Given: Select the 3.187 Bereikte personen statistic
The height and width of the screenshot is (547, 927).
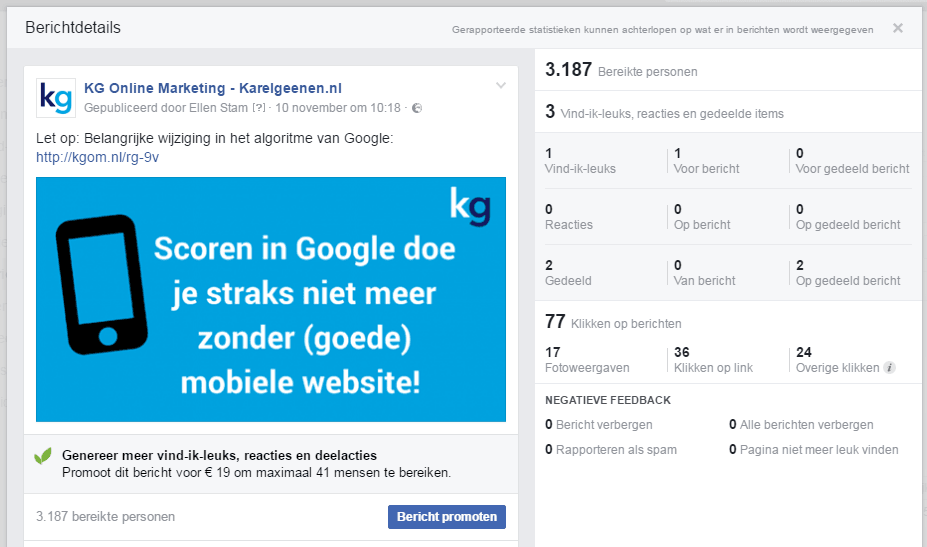Looking at the screenshot, I should pos(621,70).
